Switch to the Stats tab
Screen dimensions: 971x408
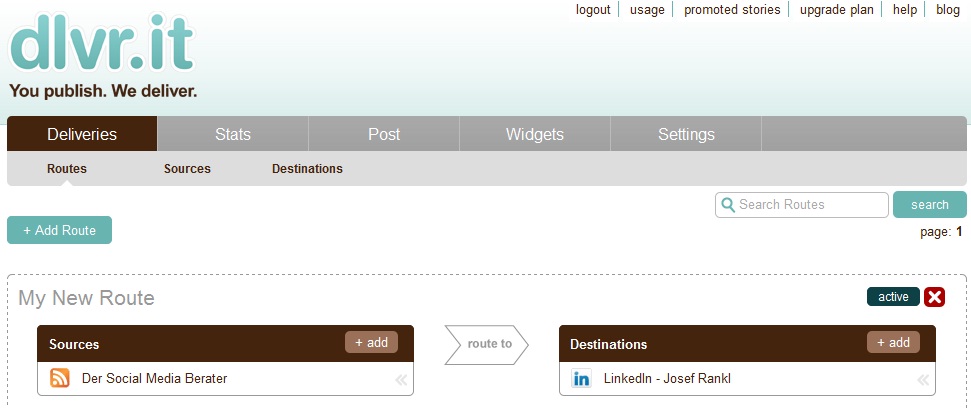(233, 134)
